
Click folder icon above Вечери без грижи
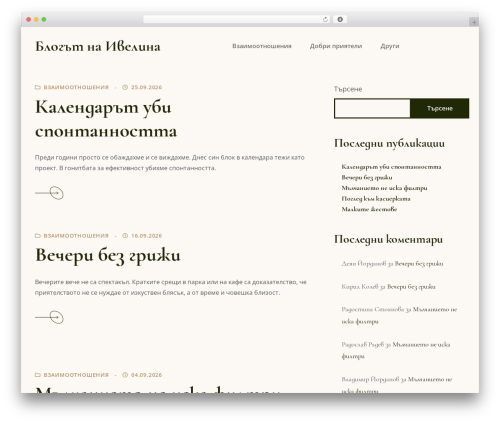coord(38,236)
